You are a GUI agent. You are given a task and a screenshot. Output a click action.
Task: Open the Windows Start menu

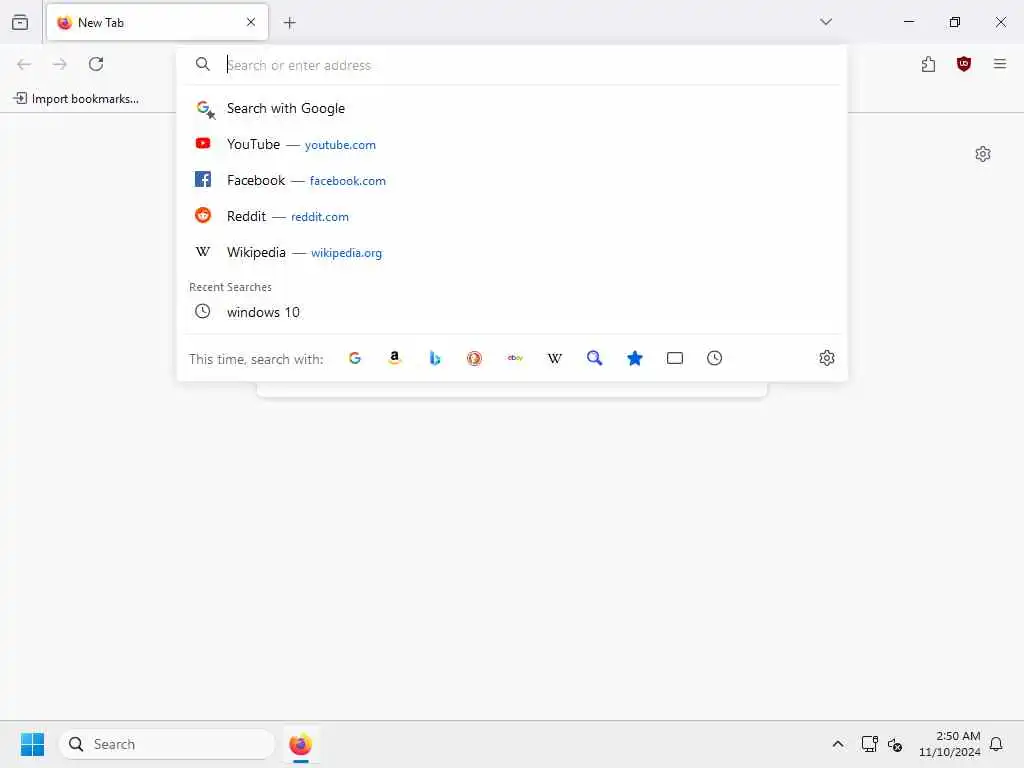(32, 744)
